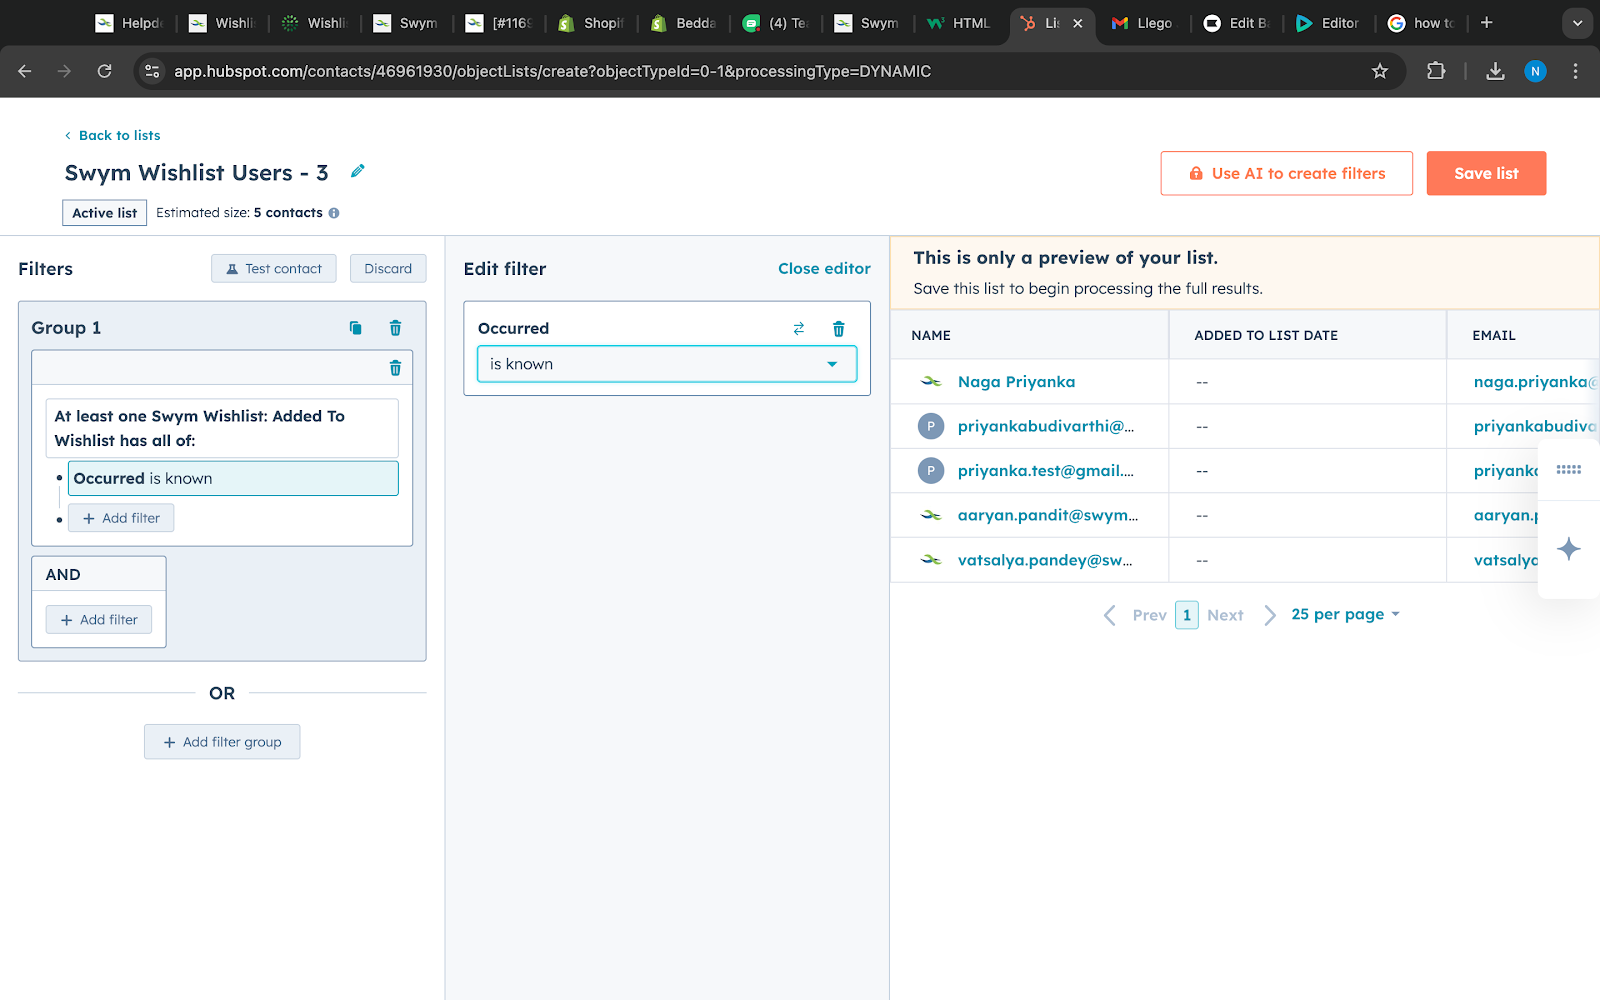The width and height of the screenshot is (1600, 1000).
Task: Delete Group 1 with its trash icon
Action: 395,328
